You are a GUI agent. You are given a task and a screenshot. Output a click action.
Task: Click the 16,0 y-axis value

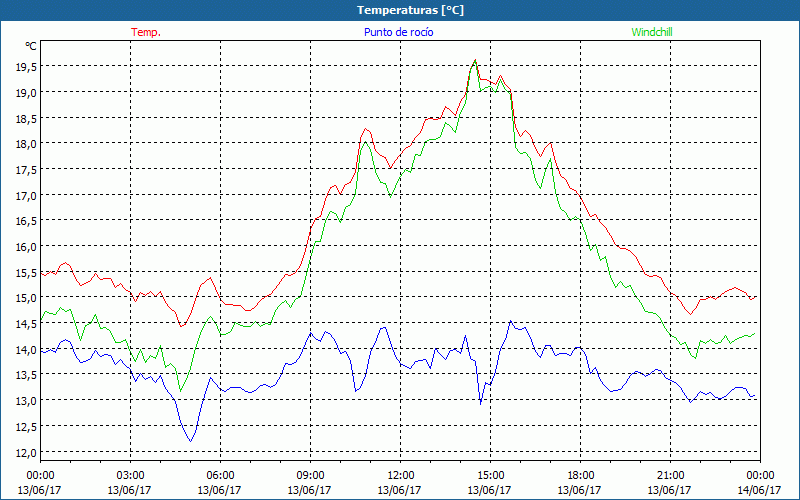point(24,246)
